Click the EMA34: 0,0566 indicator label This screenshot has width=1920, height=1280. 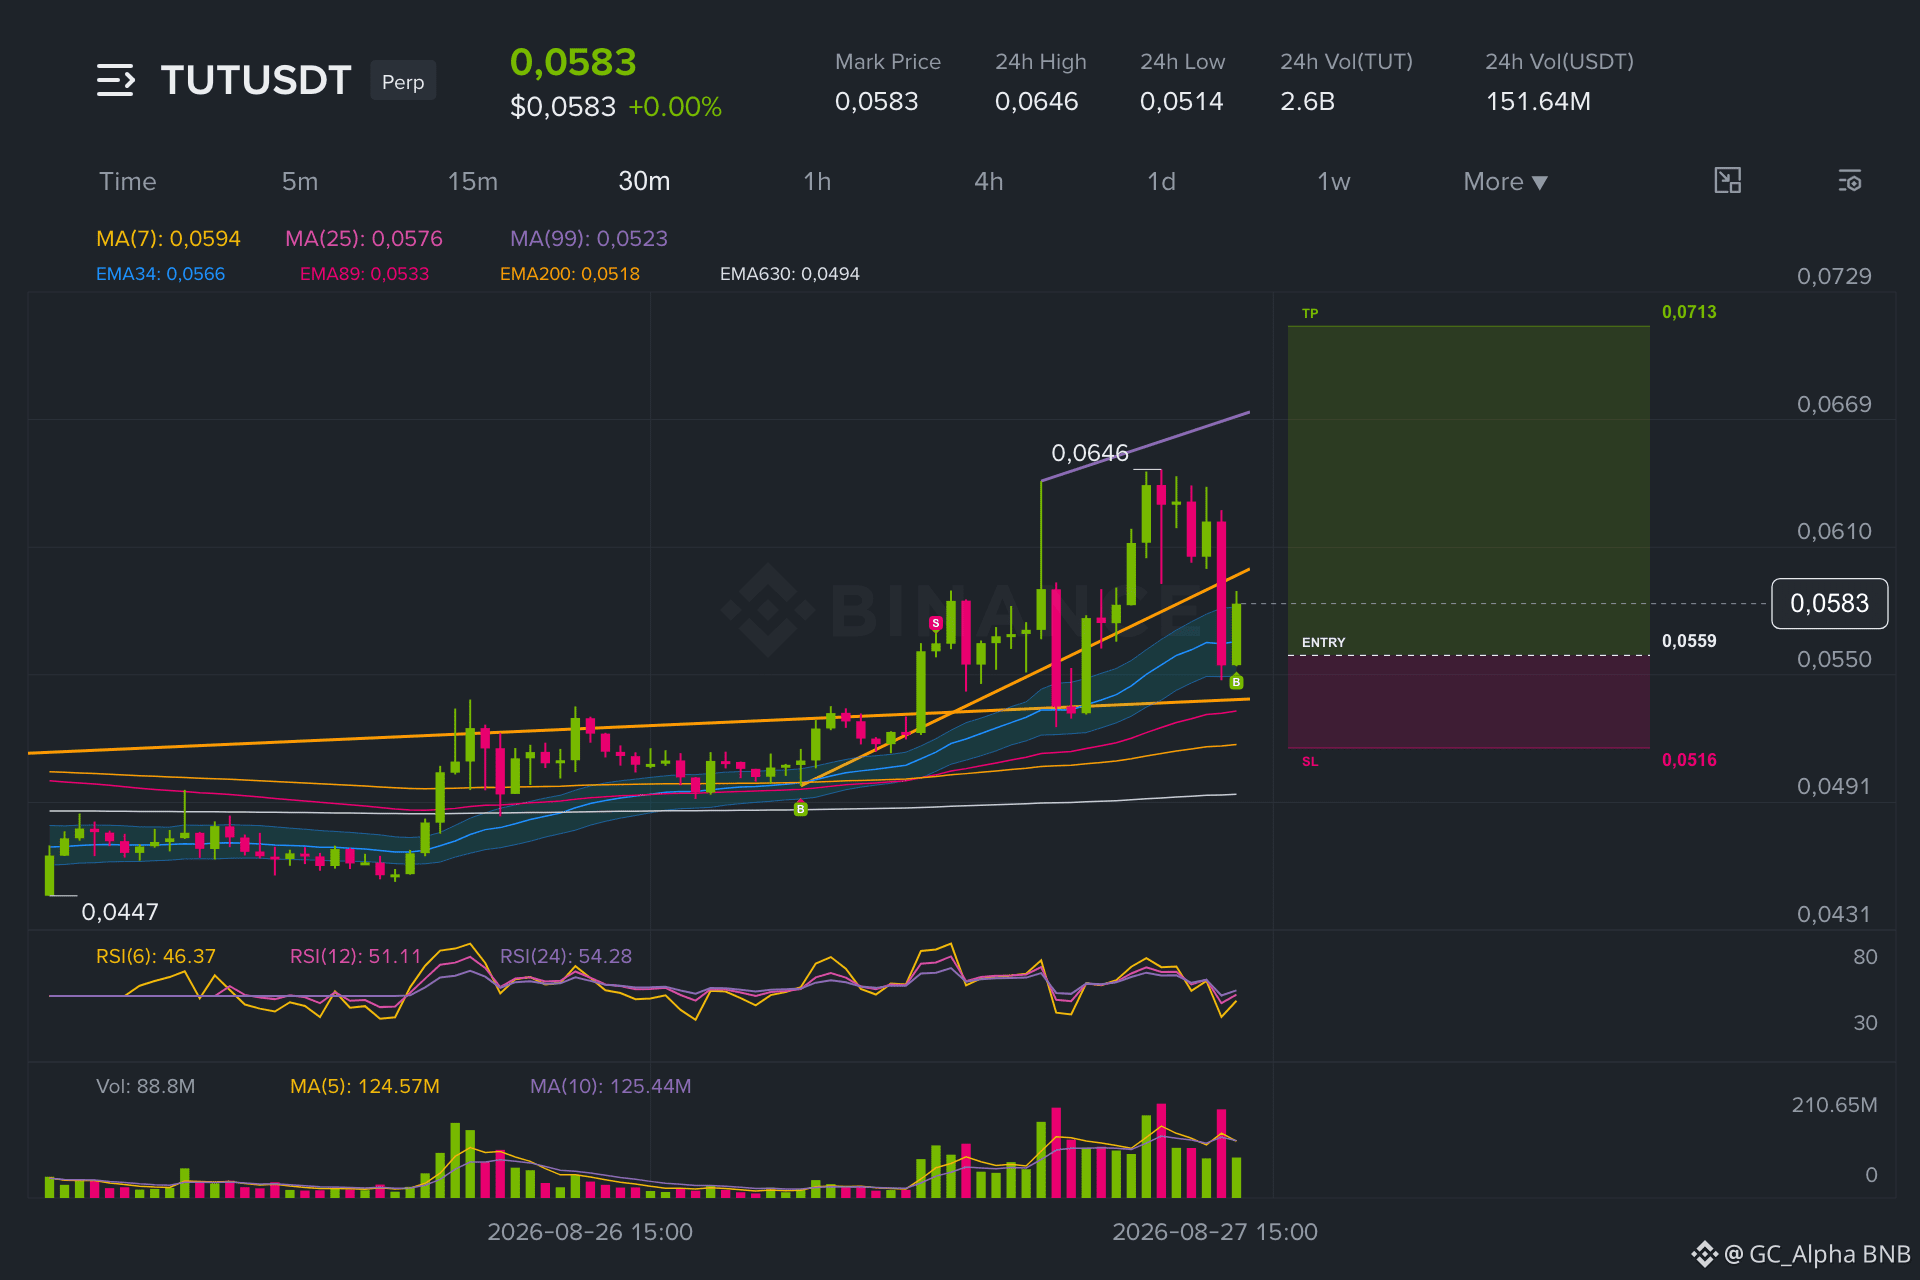pyautogui.click(x=160, y=274)
